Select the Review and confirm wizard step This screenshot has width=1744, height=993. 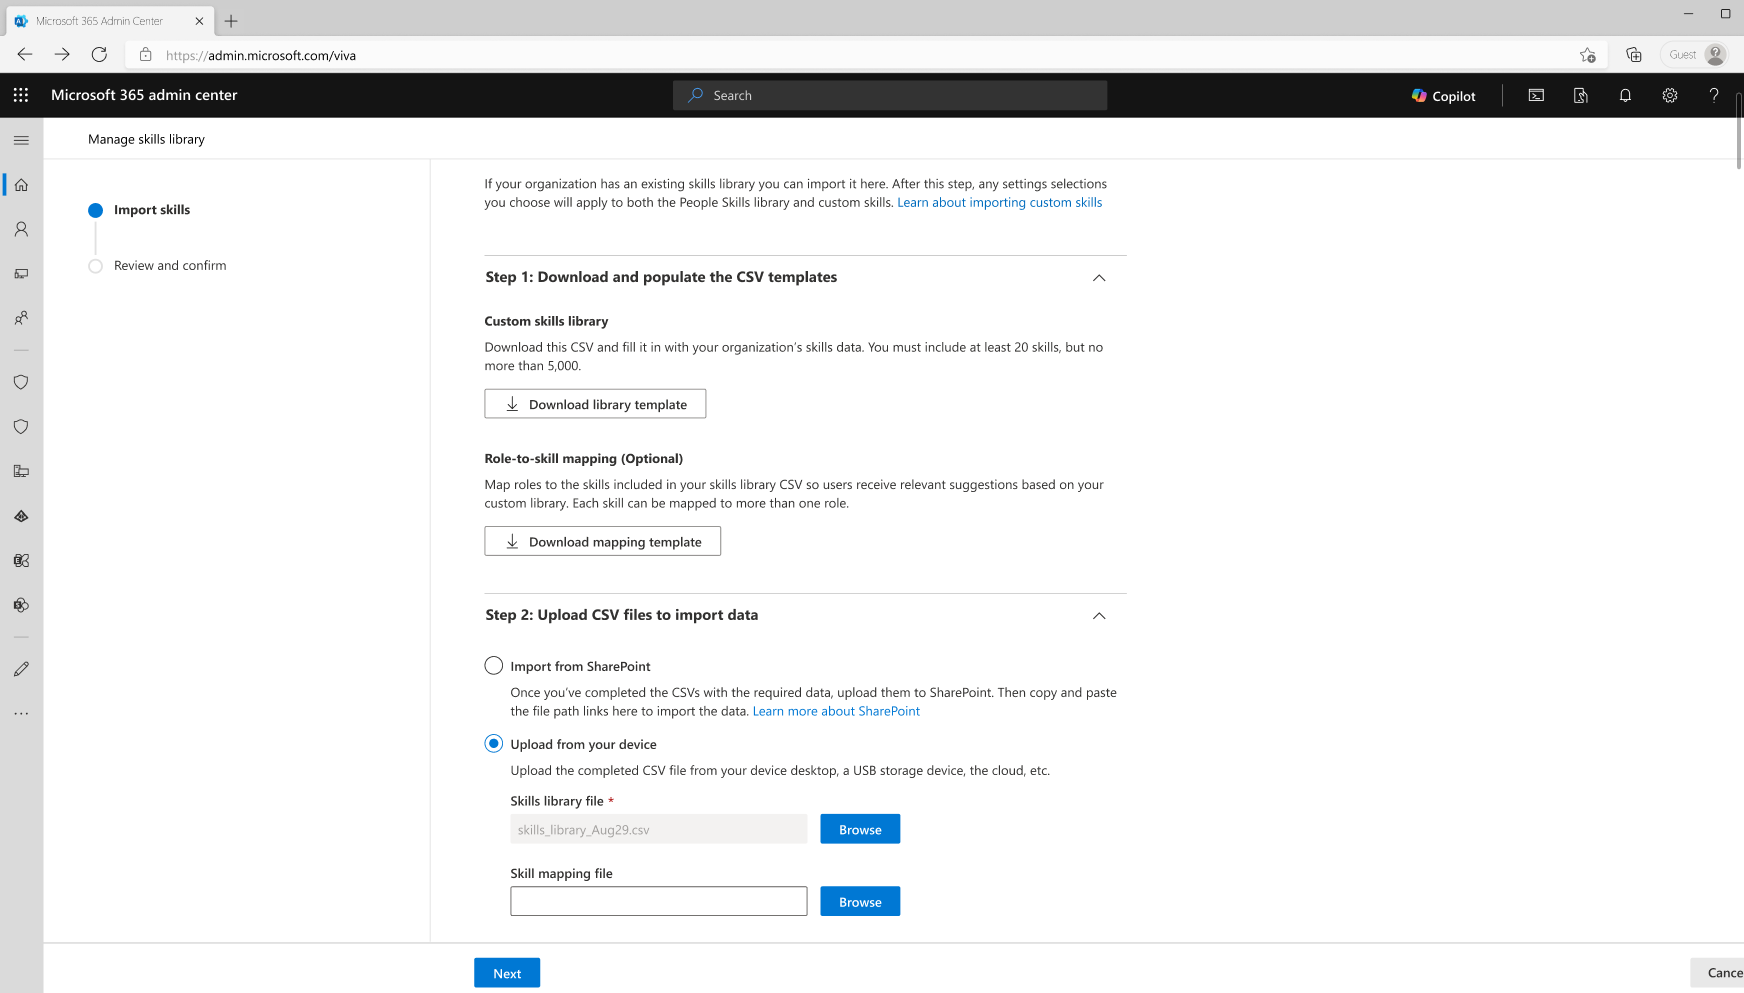[158, 266]
